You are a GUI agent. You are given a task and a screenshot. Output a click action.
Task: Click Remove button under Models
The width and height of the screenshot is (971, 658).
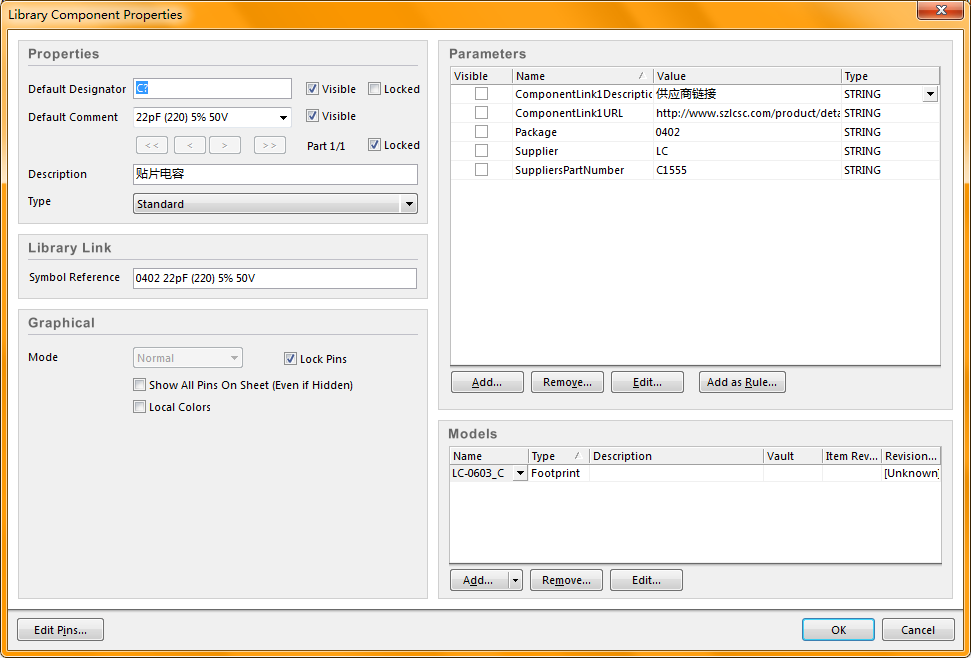566,580
